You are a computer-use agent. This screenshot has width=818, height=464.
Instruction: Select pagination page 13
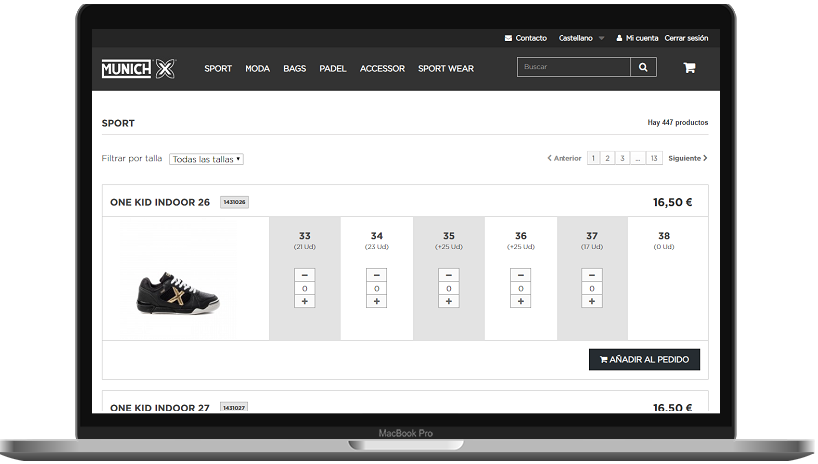click(x=654, y=158)
